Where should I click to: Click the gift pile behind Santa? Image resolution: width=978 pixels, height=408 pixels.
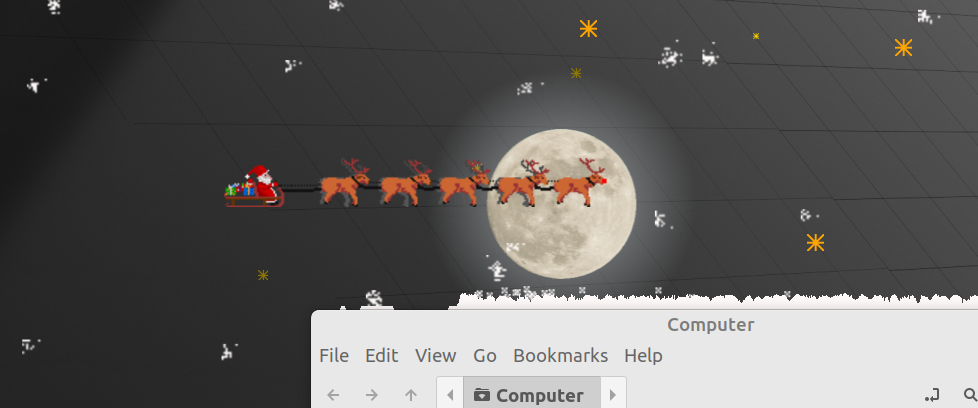[x=240, y=188]
